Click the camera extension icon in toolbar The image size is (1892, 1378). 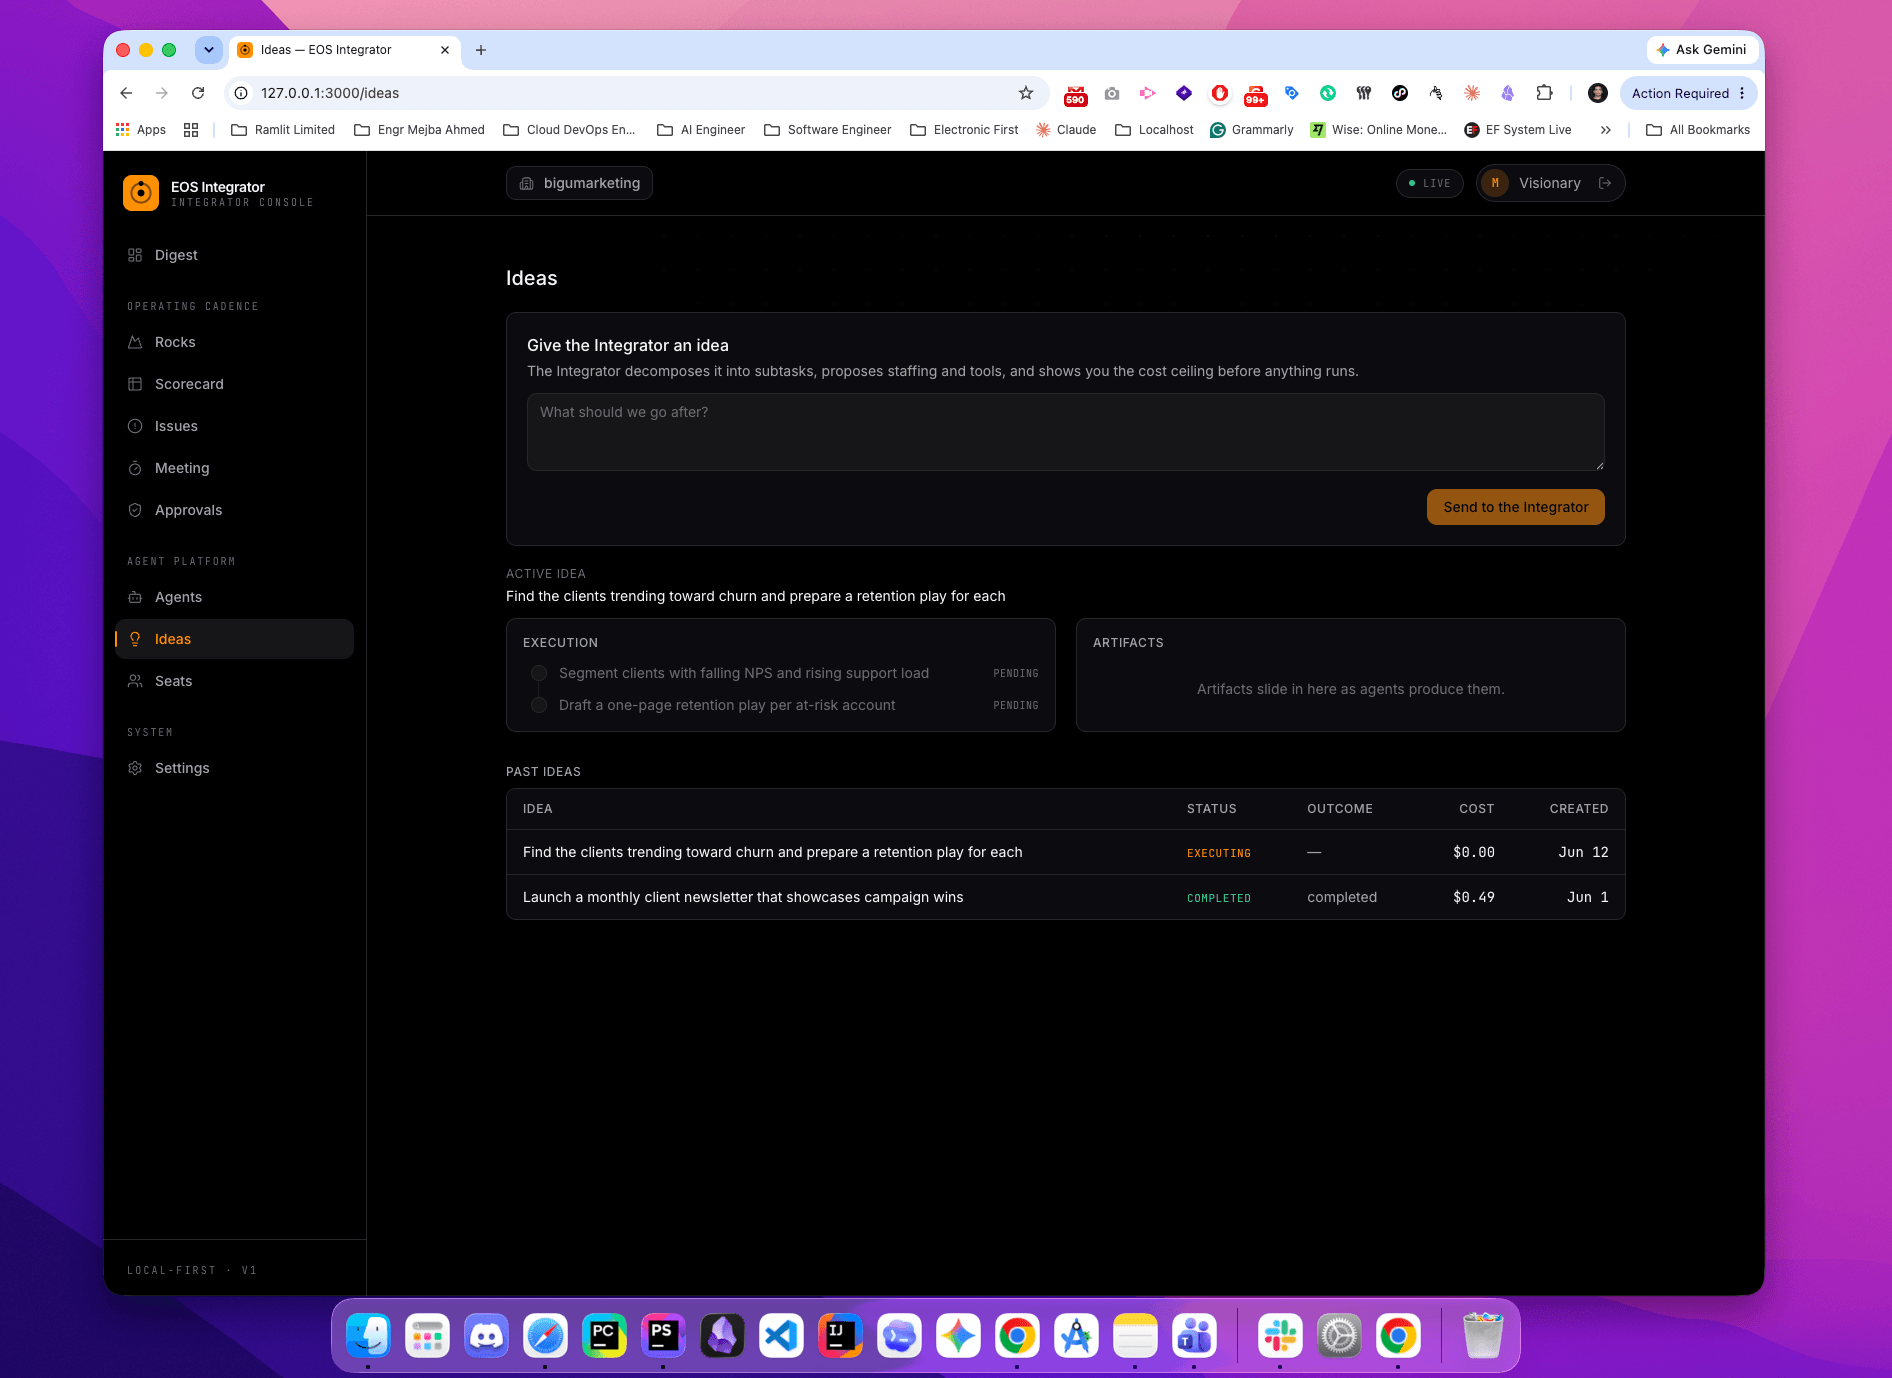[1112, 93]
